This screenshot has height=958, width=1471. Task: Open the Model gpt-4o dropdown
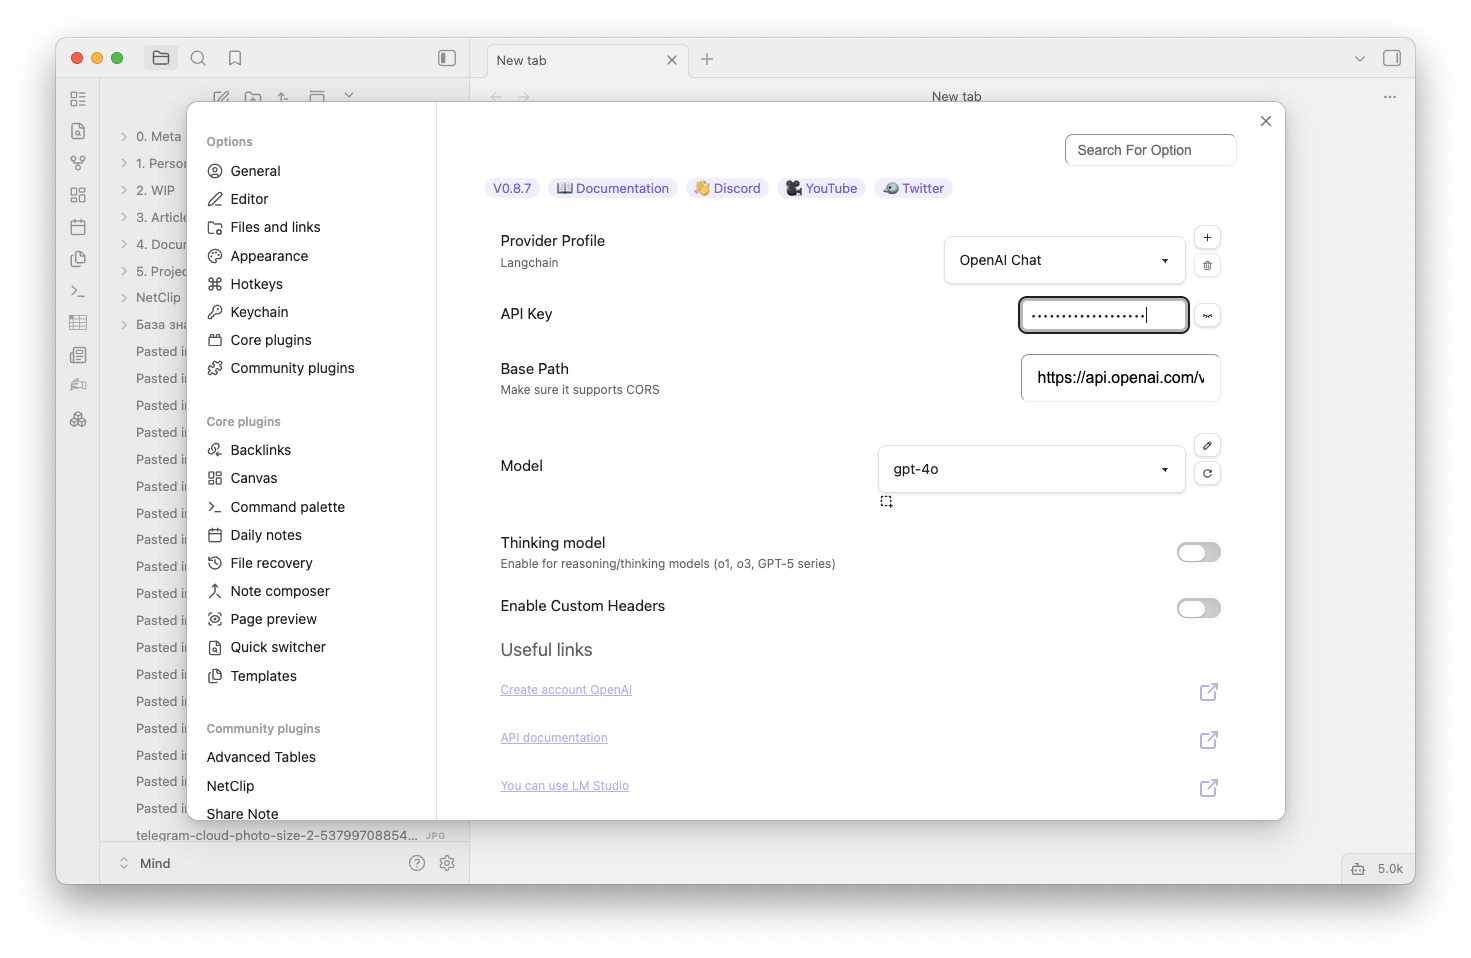click(1032, 469)
